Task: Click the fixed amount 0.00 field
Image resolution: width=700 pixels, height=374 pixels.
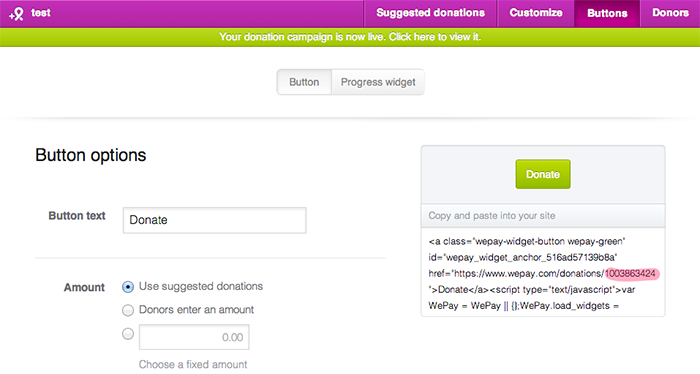Action: pyautogui.click(x=194, y=337)
